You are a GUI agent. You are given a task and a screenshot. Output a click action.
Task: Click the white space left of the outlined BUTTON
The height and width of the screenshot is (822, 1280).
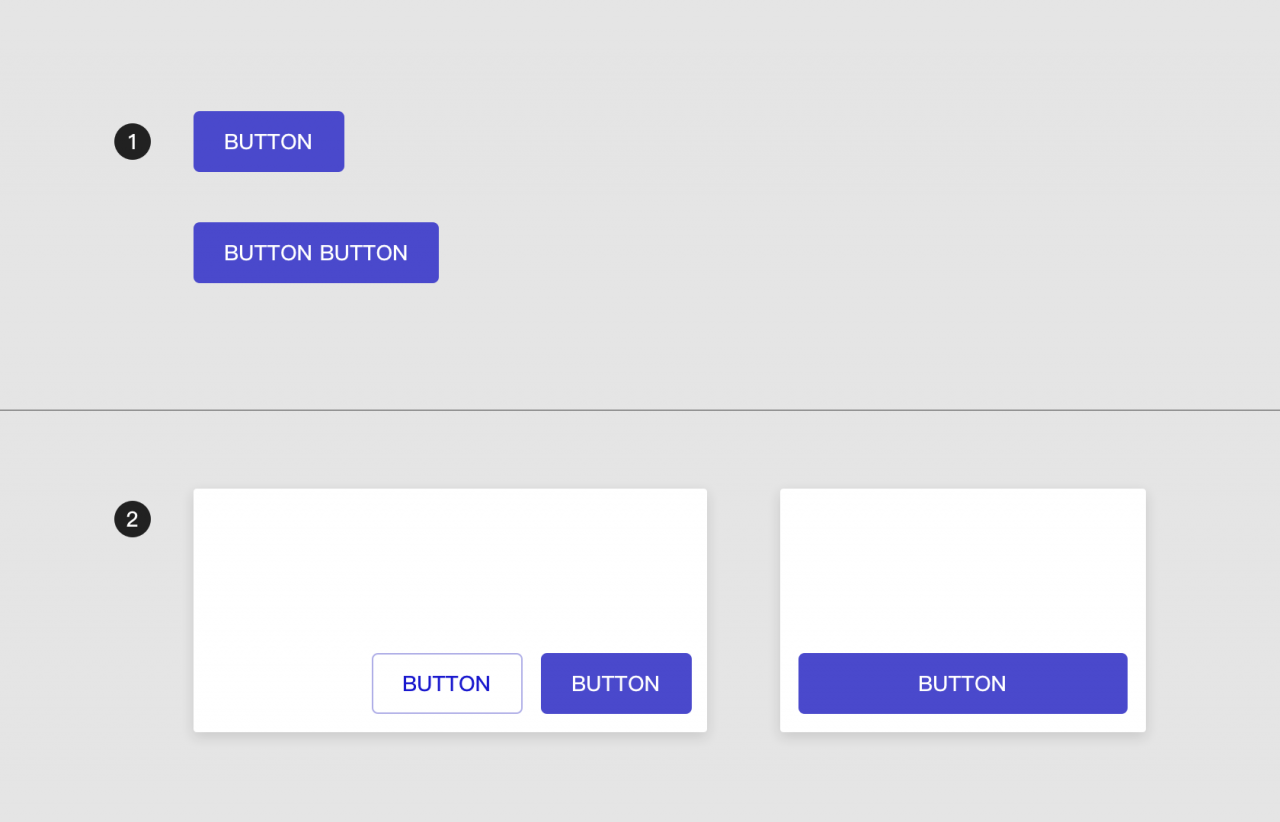point(282,684)
